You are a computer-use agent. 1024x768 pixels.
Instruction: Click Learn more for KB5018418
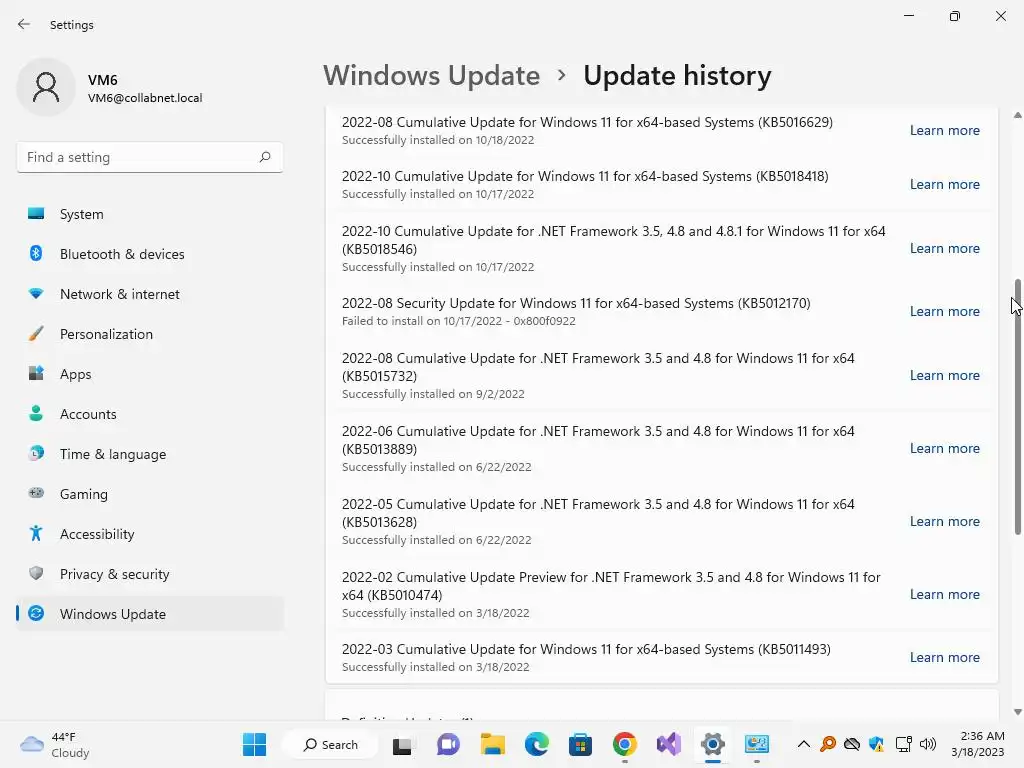944,184
